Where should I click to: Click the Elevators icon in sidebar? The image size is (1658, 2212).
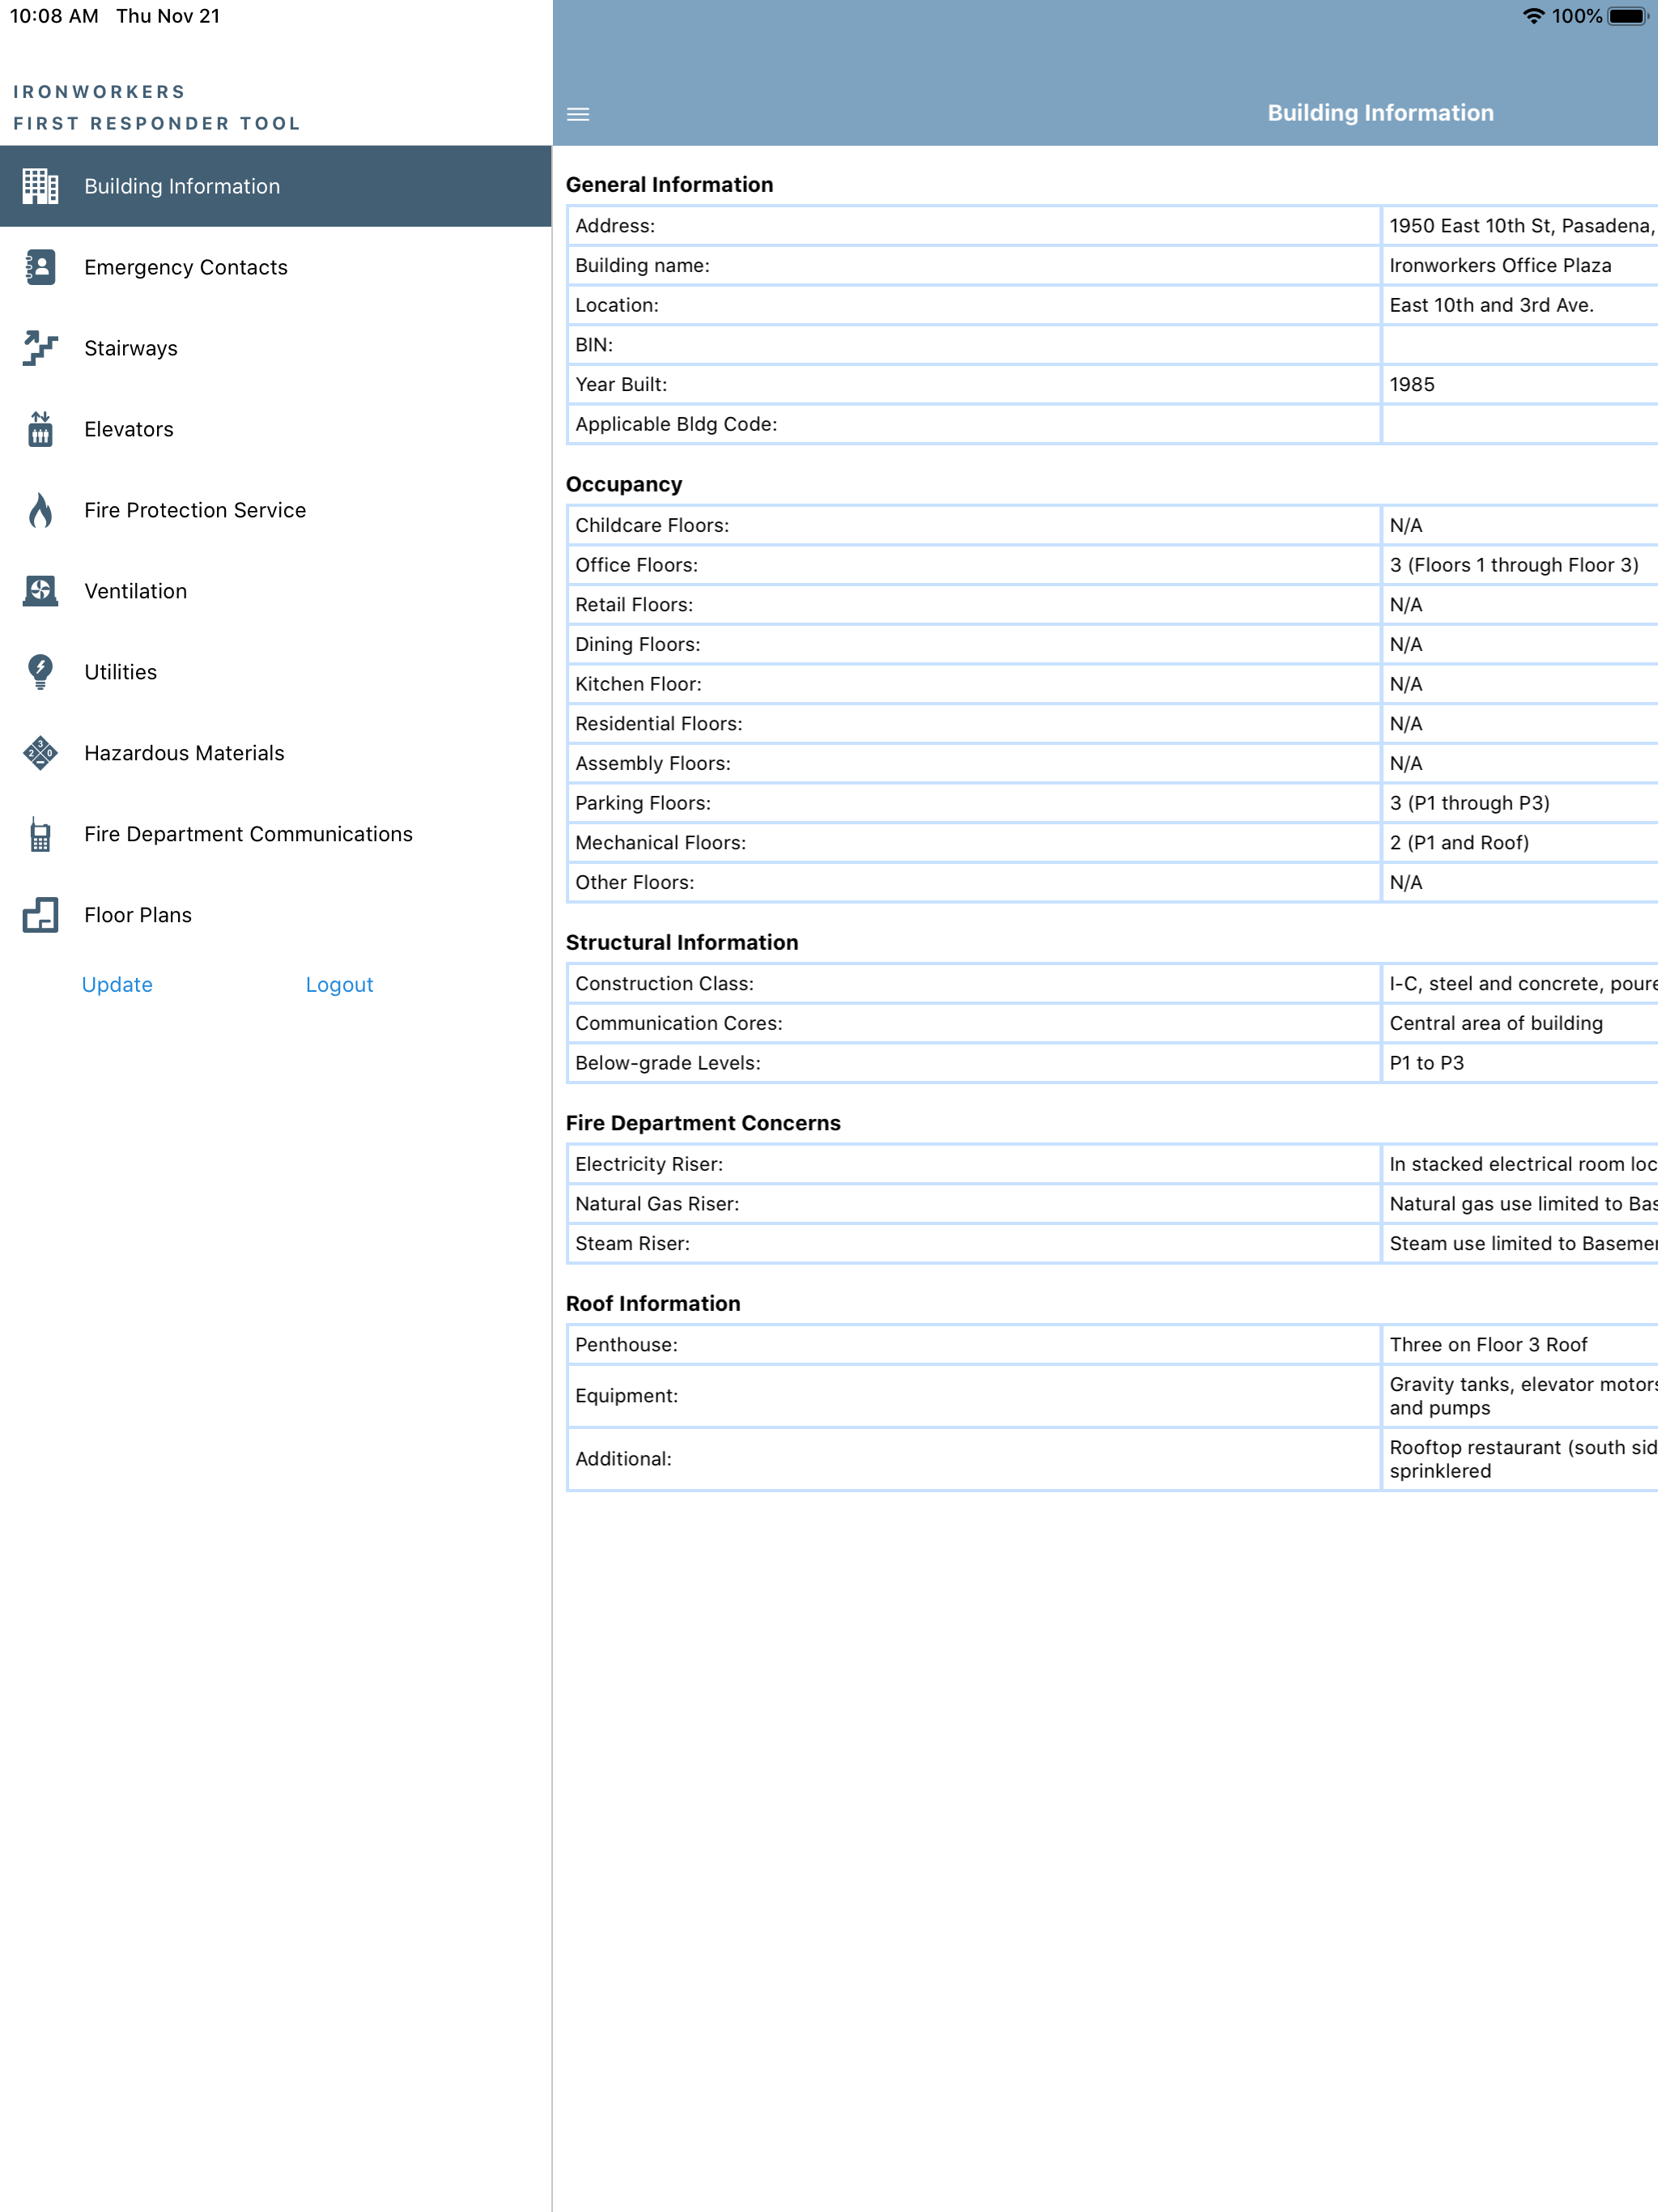pyautogui.click(x=40, y=429)
